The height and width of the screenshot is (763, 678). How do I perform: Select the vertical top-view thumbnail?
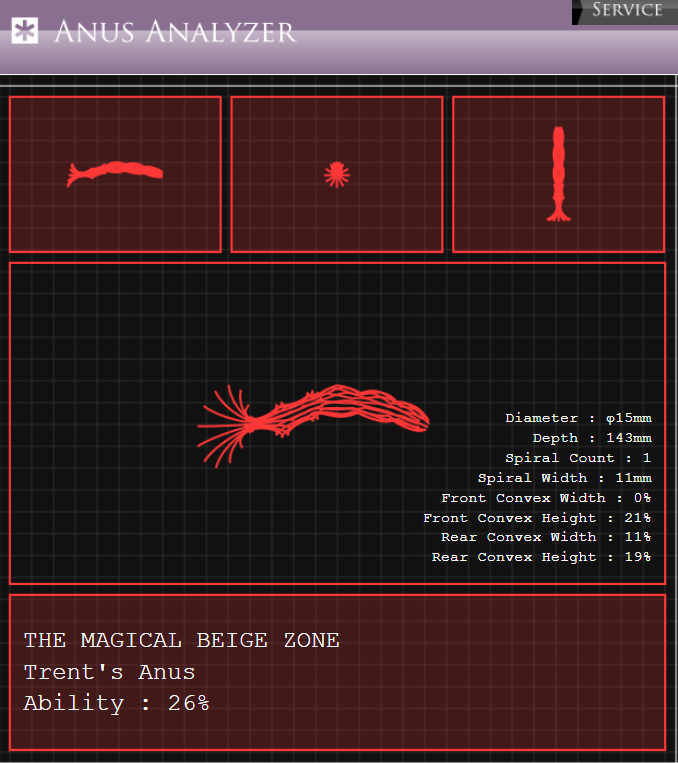[559, 174]
